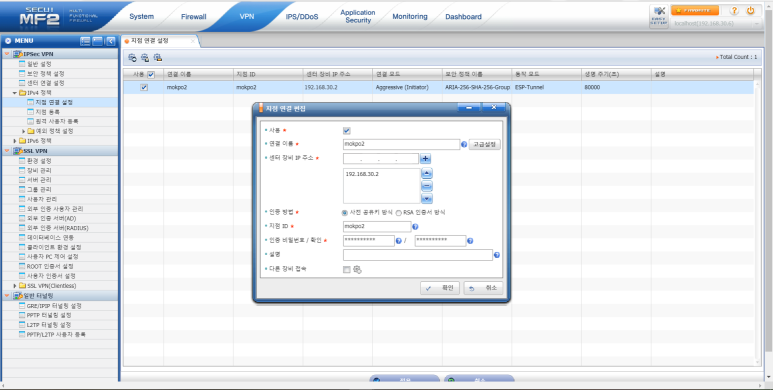This screenshot has height=390, width=773.
Task: Collapse the SSL VPN menu section
Action: [7, 151]
